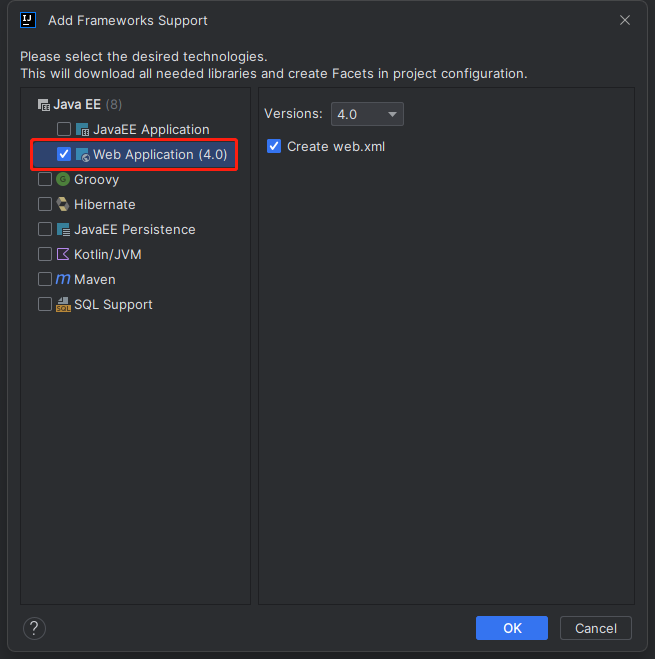
Task: Select the SQL Support list entry
Action: pyautogui.click(x=113, y=305)
